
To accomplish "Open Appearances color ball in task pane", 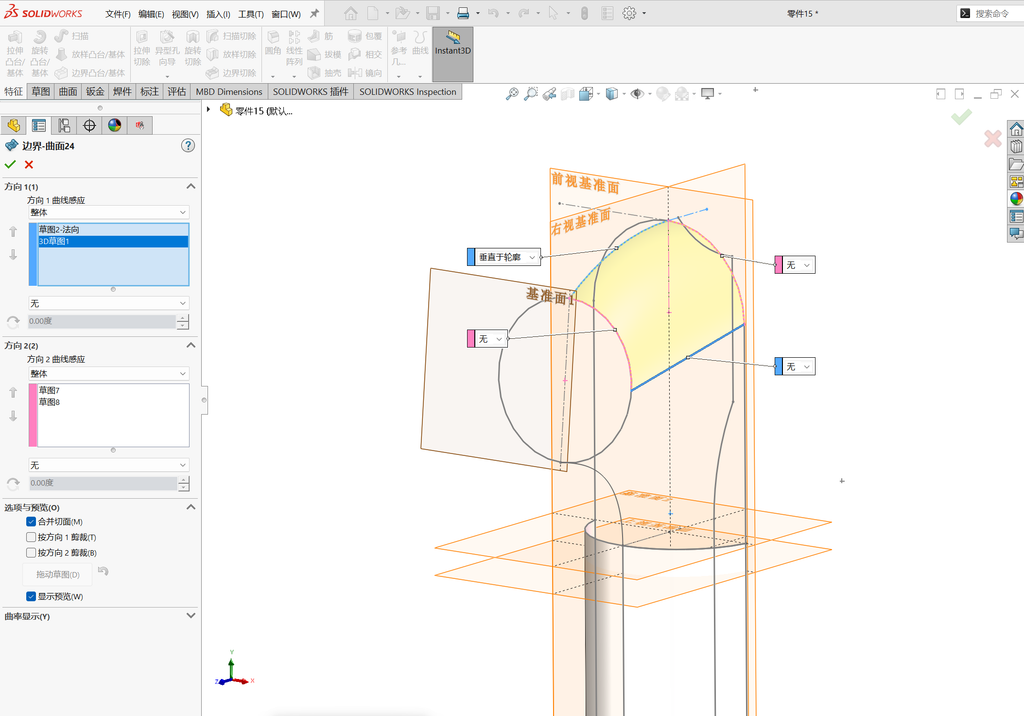I will click(1016, 199).
